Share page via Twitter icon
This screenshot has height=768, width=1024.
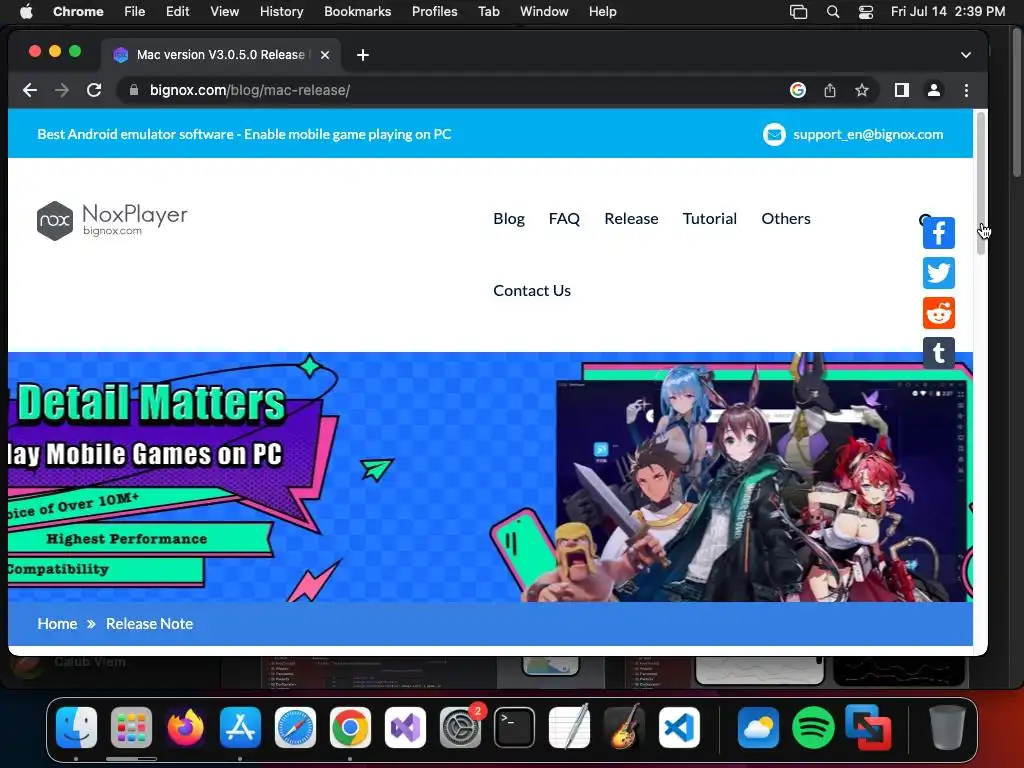pos(938,273)
